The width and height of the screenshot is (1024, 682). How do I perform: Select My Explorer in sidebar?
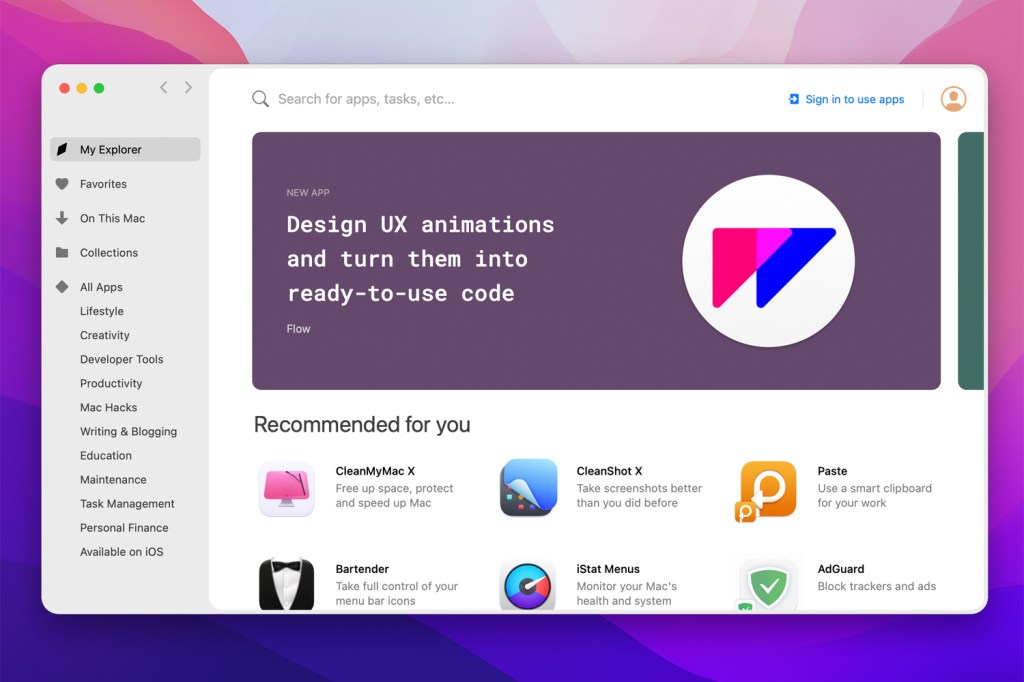125,149
